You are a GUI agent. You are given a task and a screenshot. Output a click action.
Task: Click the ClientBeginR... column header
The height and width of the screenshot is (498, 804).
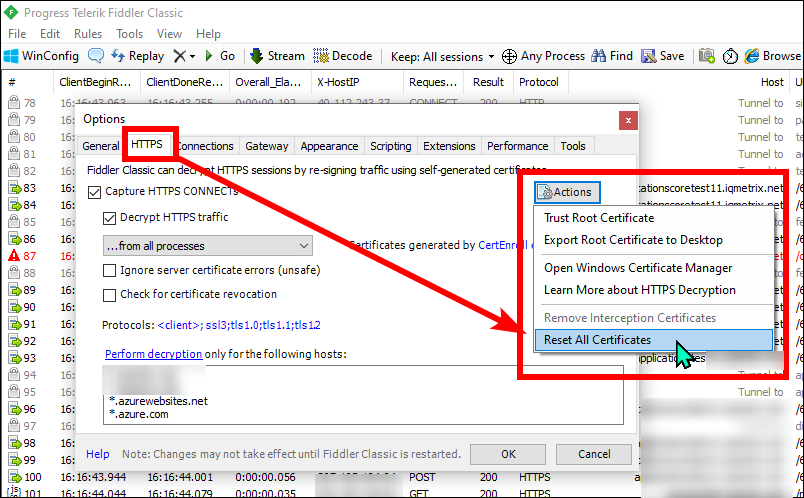[96, 82]
